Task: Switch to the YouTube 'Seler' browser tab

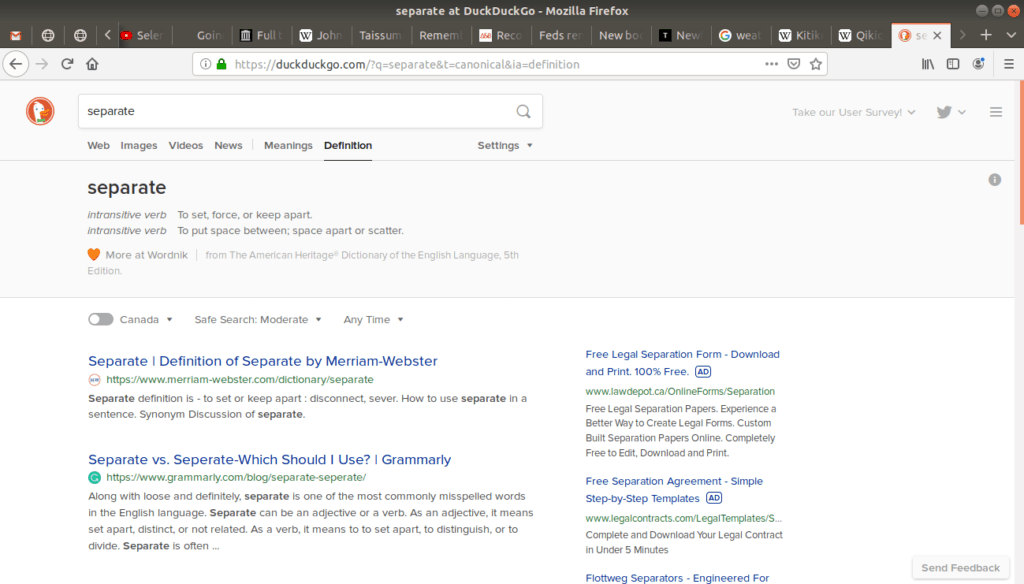Action: [144, 35]
